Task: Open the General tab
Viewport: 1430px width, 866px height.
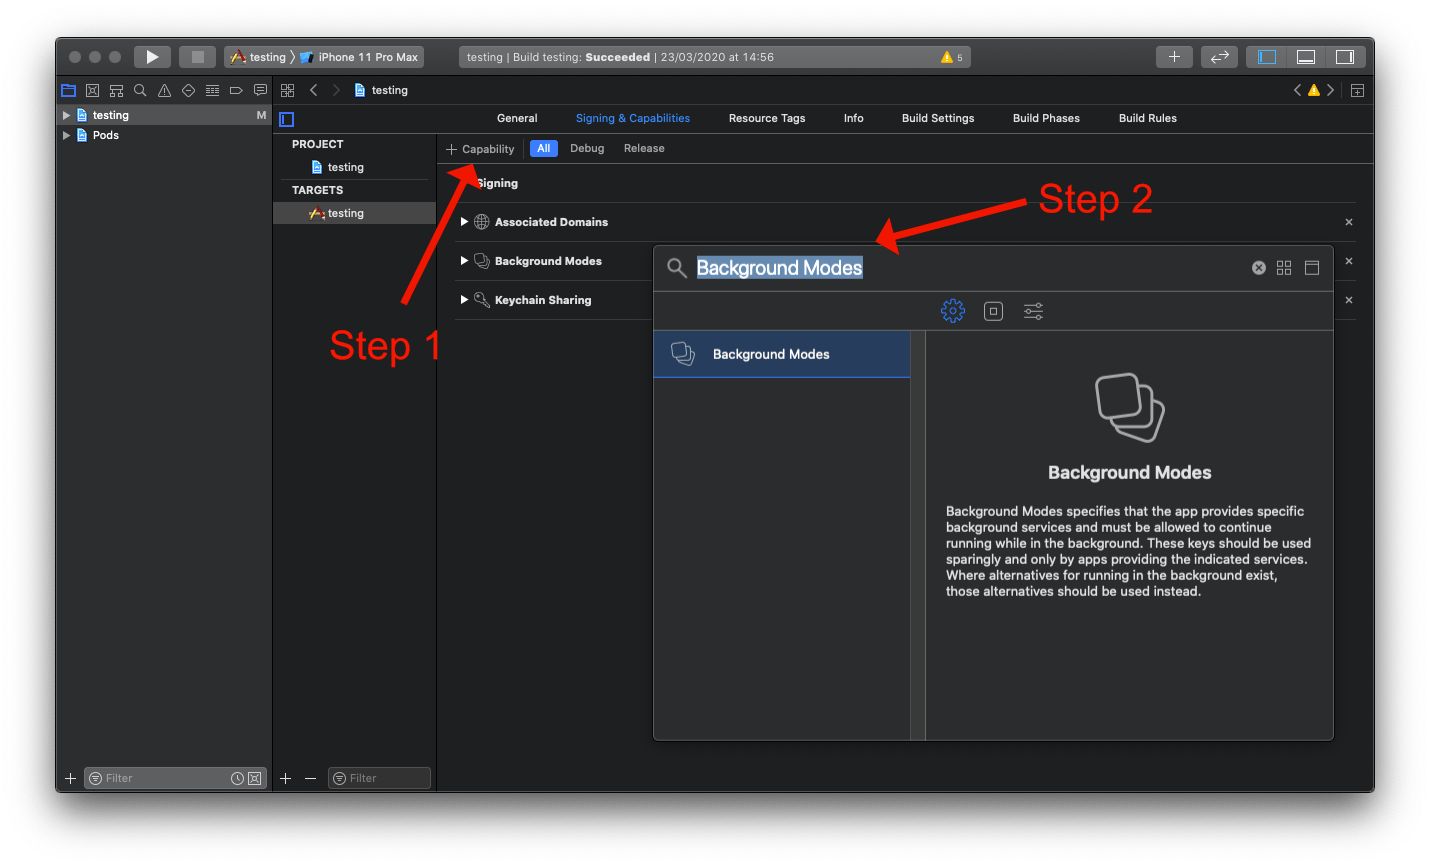Action: click(x=517, y=118)
